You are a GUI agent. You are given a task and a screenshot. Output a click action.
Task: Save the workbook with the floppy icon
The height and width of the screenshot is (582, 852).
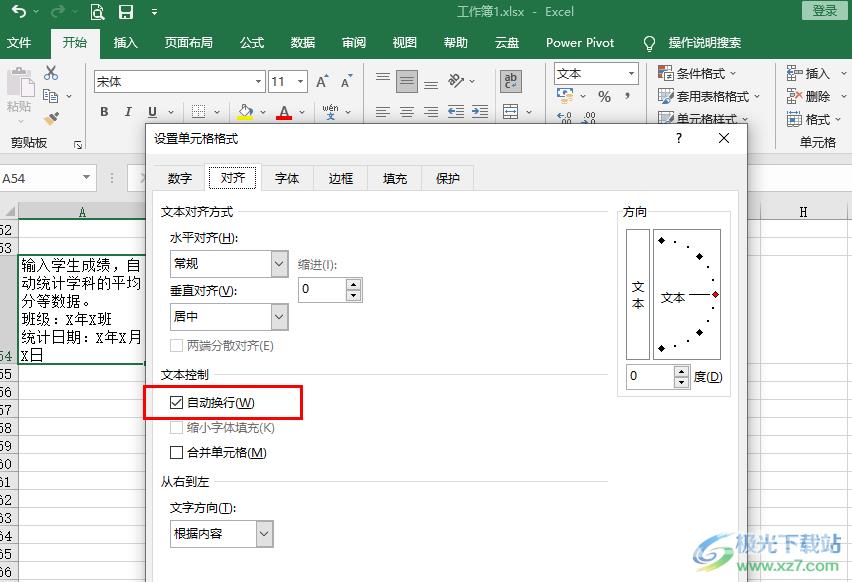point(126,11)
